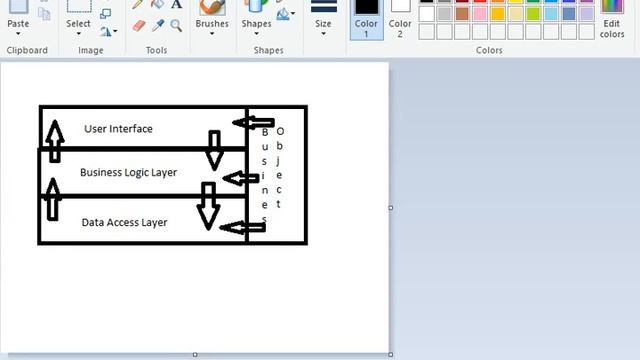Click the Brushes paintbrush icon
The image size is (640, 360).
(x=212, y=7)
